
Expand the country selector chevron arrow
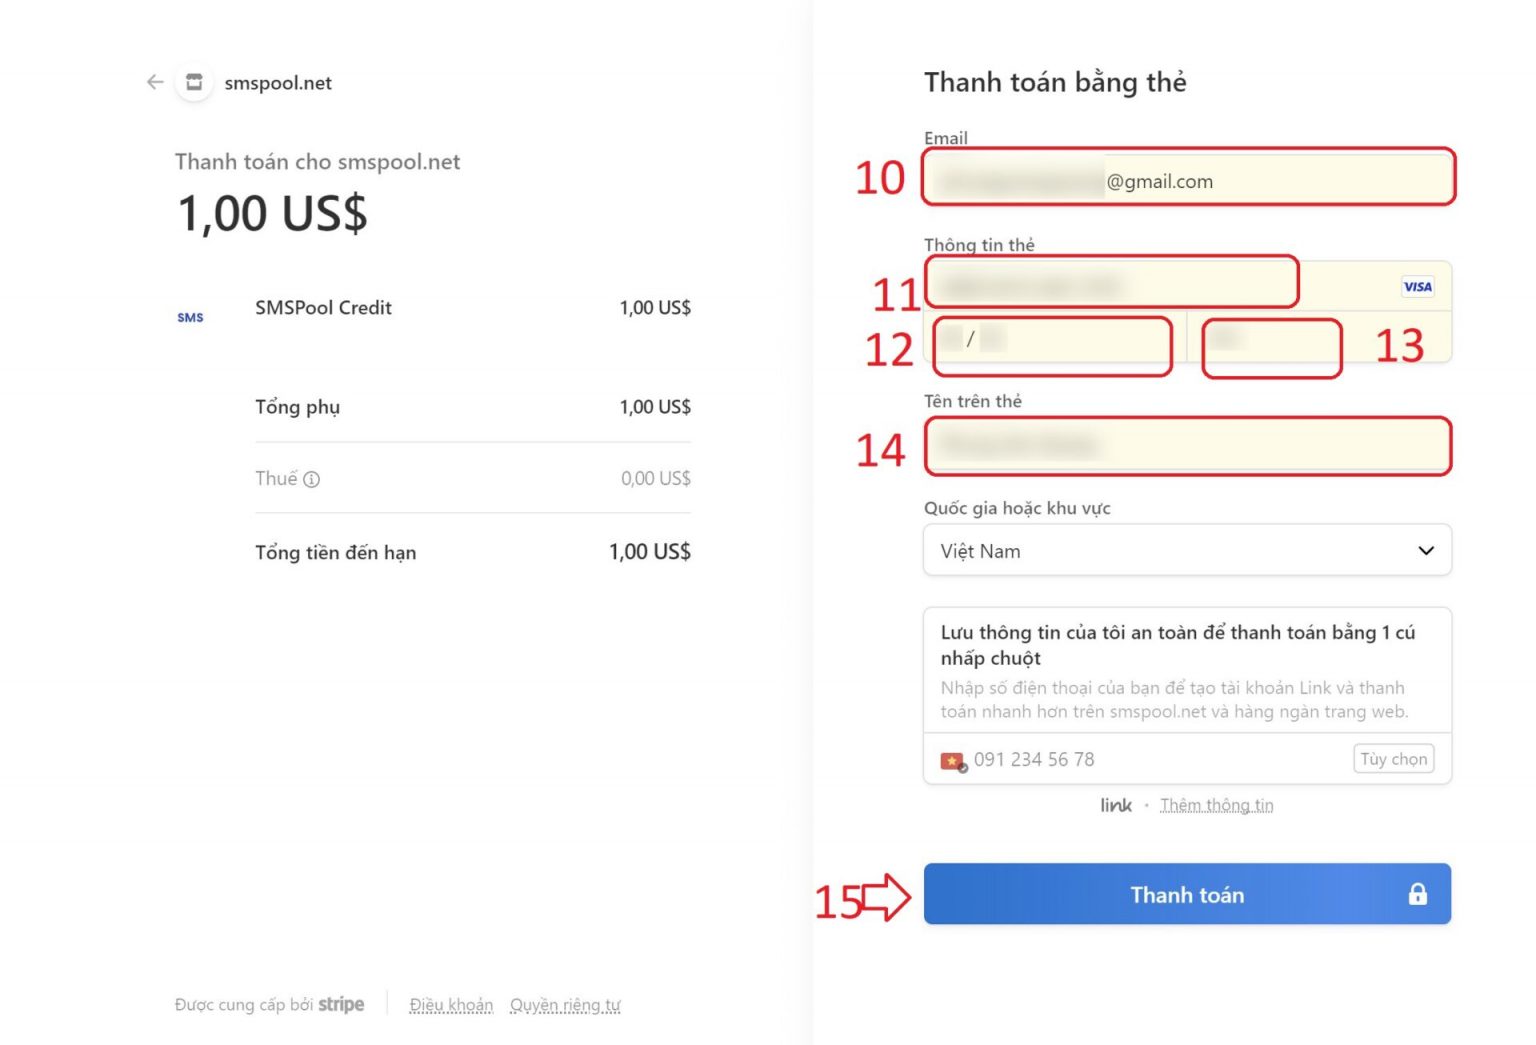point(1426,551)
